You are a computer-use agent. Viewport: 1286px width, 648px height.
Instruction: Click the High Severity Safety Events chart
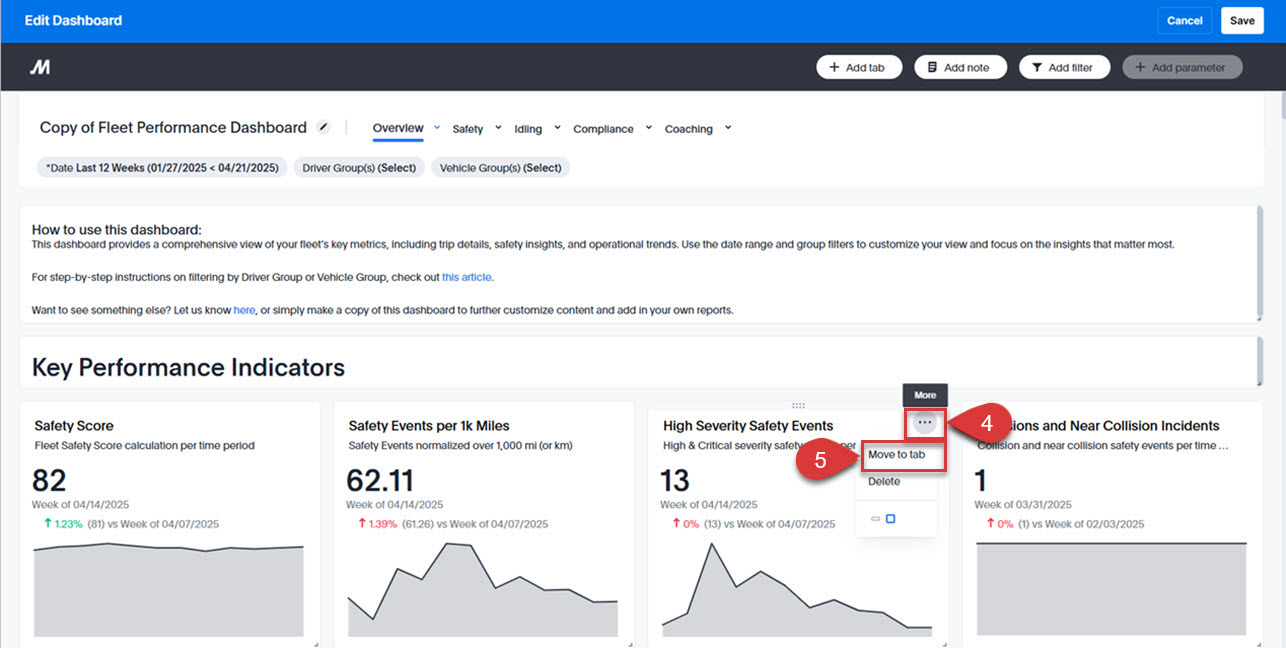[797, 590]
